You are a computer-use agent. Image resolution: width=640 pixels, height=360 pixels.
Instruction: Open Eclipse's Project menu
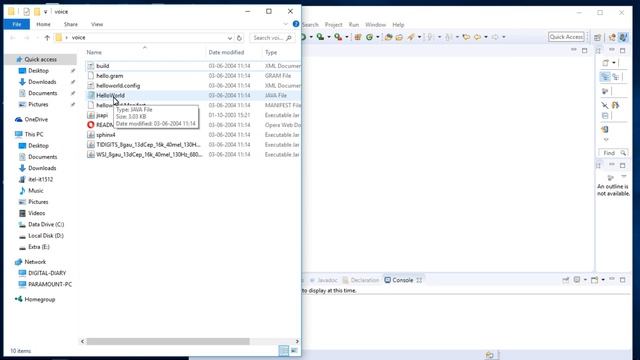click(x=333, y=24)
